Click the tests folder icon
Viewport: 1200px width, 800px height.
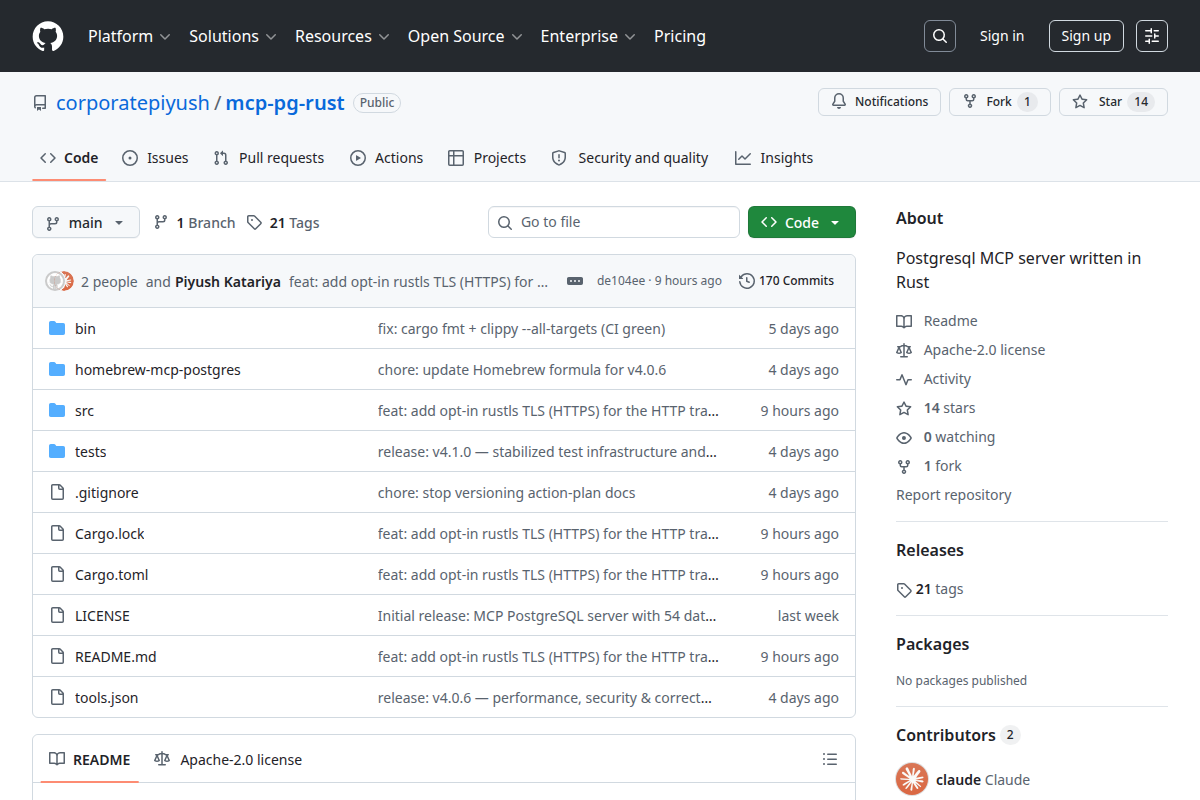57,452
